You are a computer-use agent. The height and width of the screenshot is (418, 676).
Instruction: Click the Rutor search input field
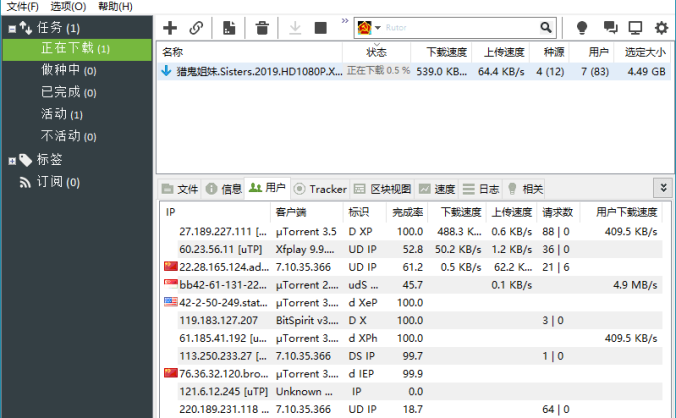[460, 28]
